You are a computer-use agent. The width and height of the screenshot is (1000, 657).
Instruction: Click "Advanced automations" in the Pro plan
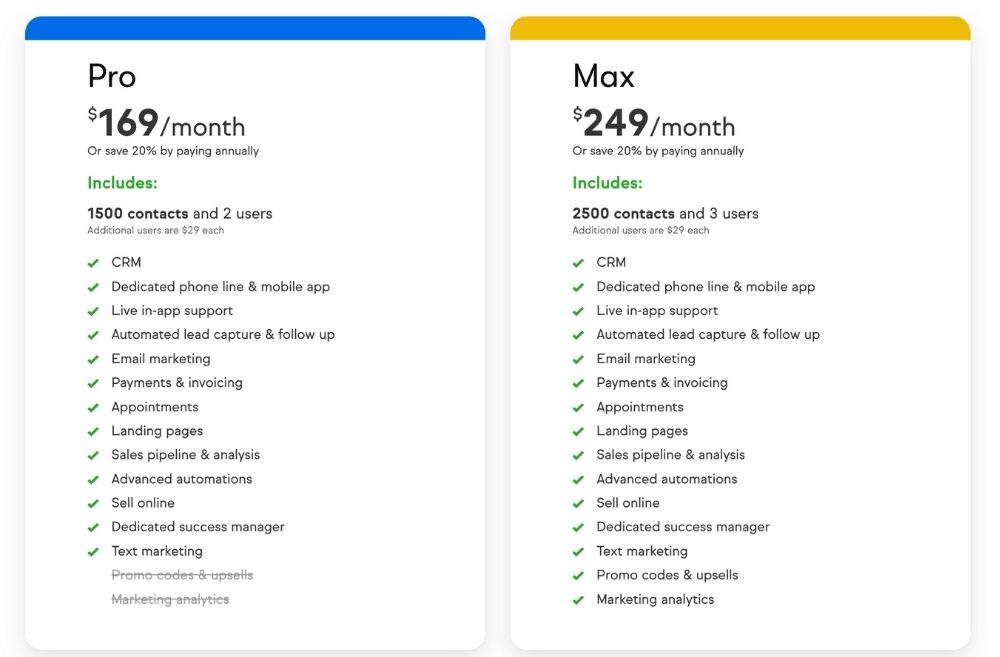pos(182,479)
